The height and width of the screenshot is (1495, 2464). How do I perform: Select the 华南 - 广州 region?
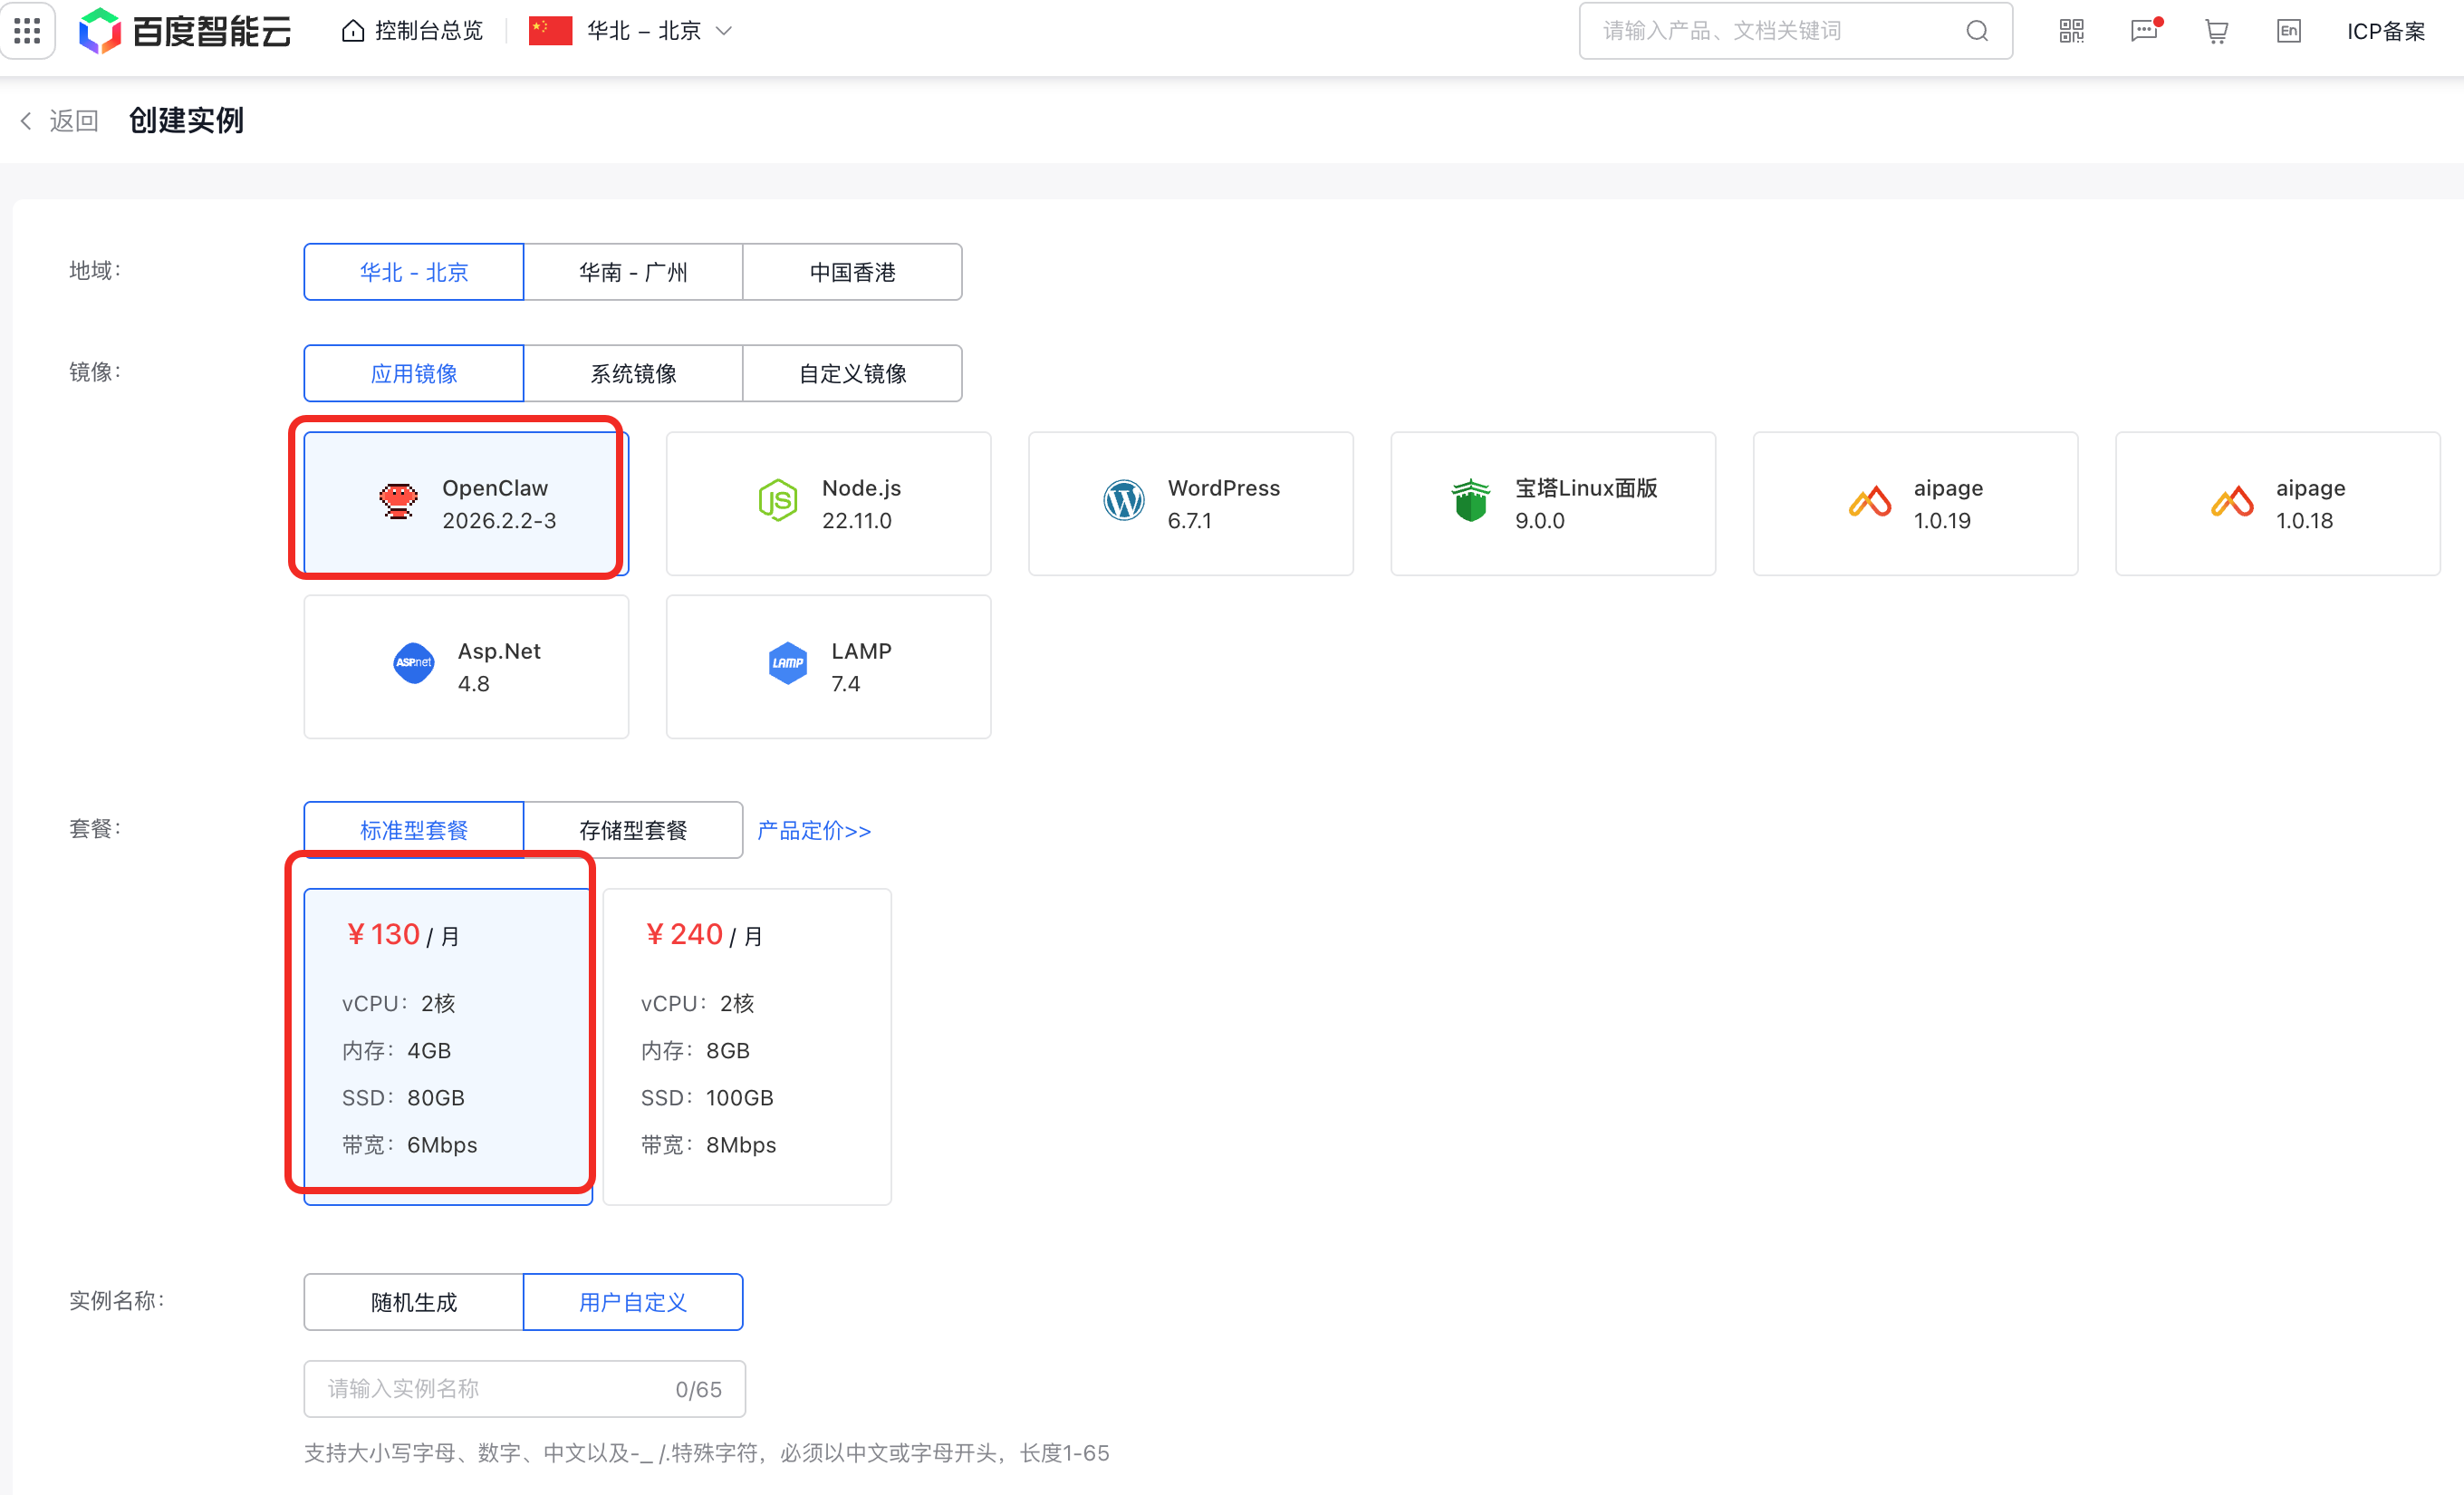coord(633,271)
